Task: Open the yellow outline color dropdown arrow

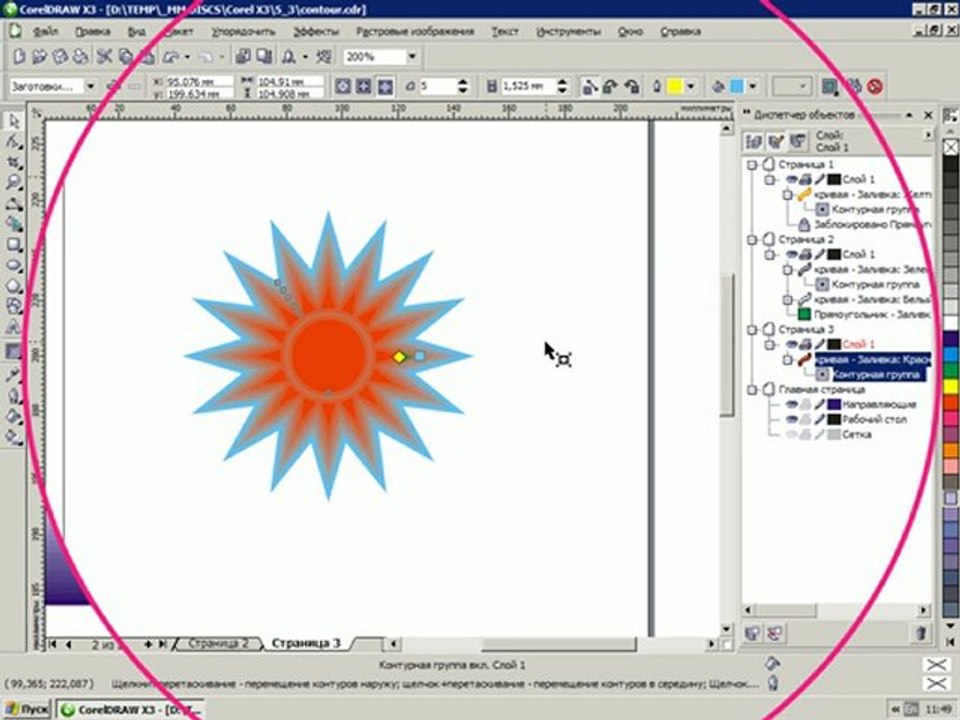Action: (x=690, y=86)
